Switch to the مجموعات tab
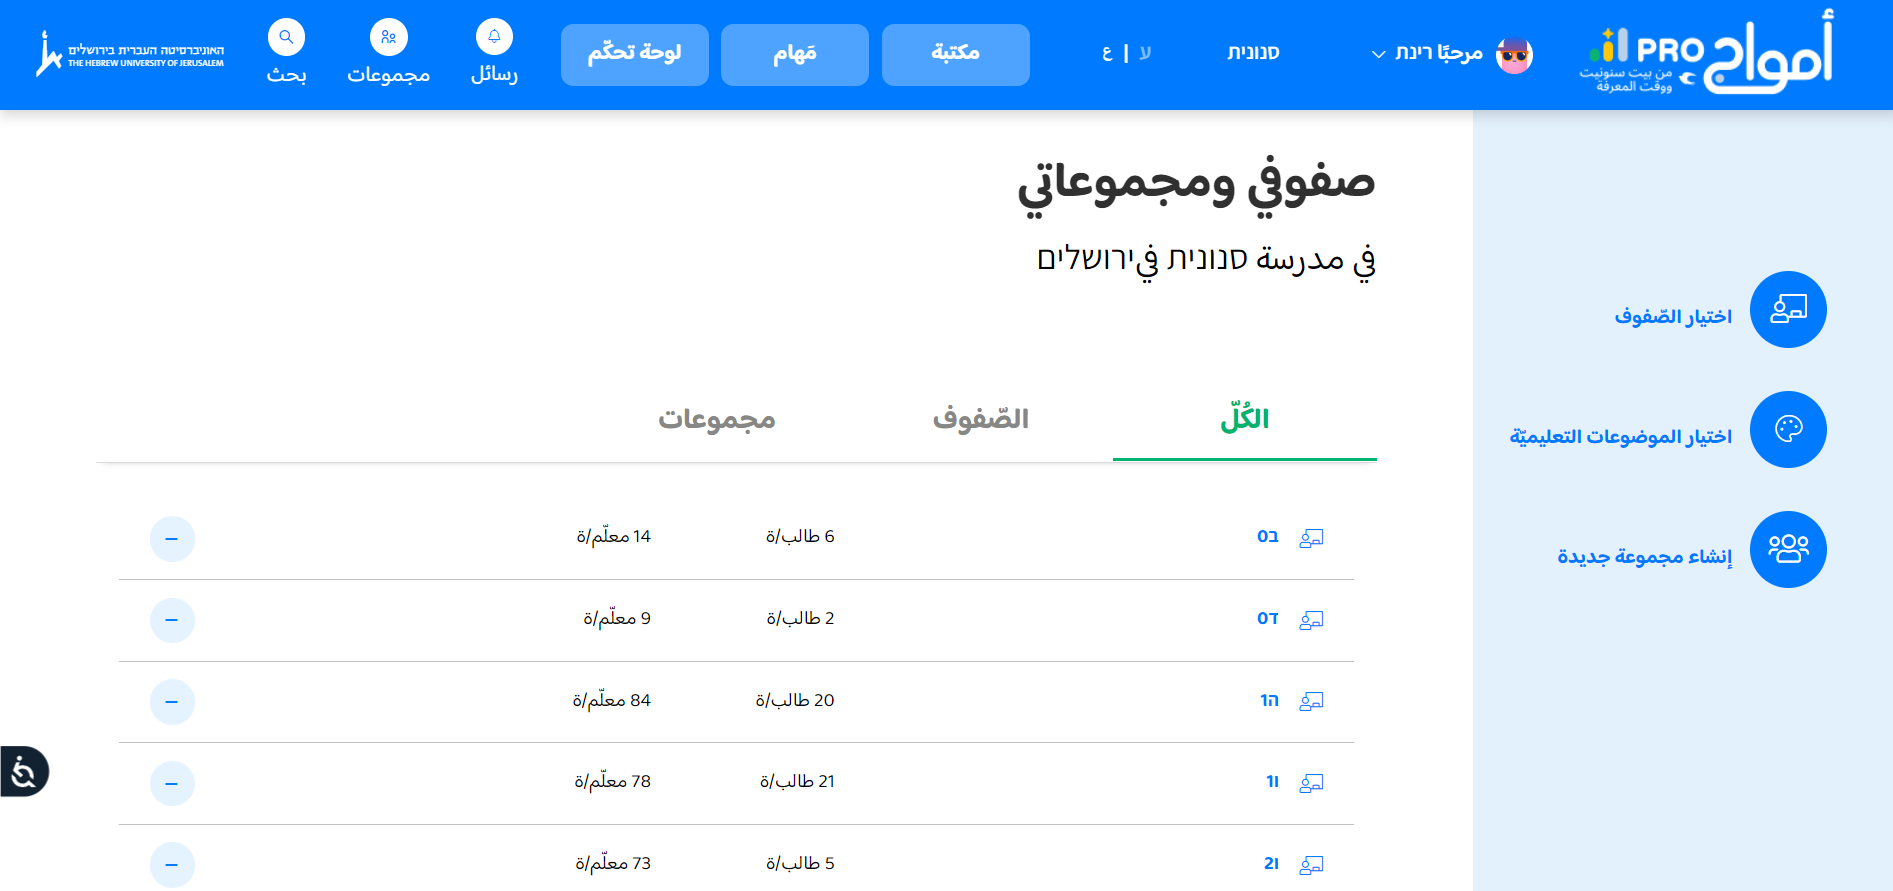 pyautogui.click(x=716, y=419)
